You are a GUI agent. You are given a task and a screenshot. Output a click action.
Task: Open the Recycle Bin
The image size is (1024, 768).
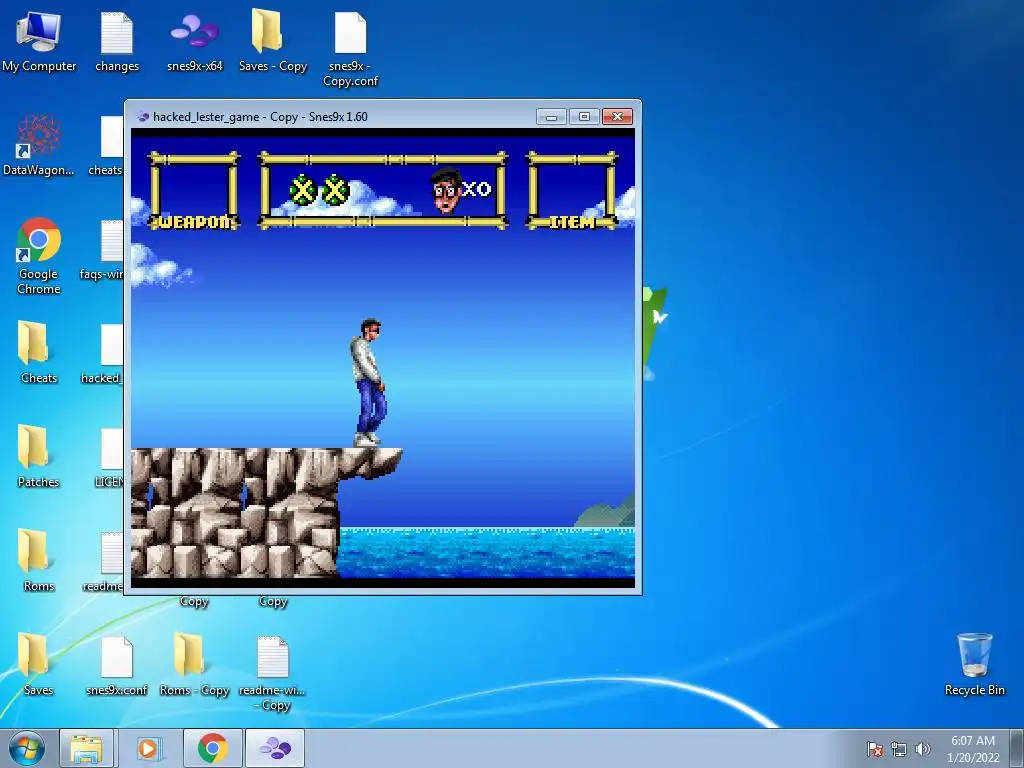pos(974,665)
